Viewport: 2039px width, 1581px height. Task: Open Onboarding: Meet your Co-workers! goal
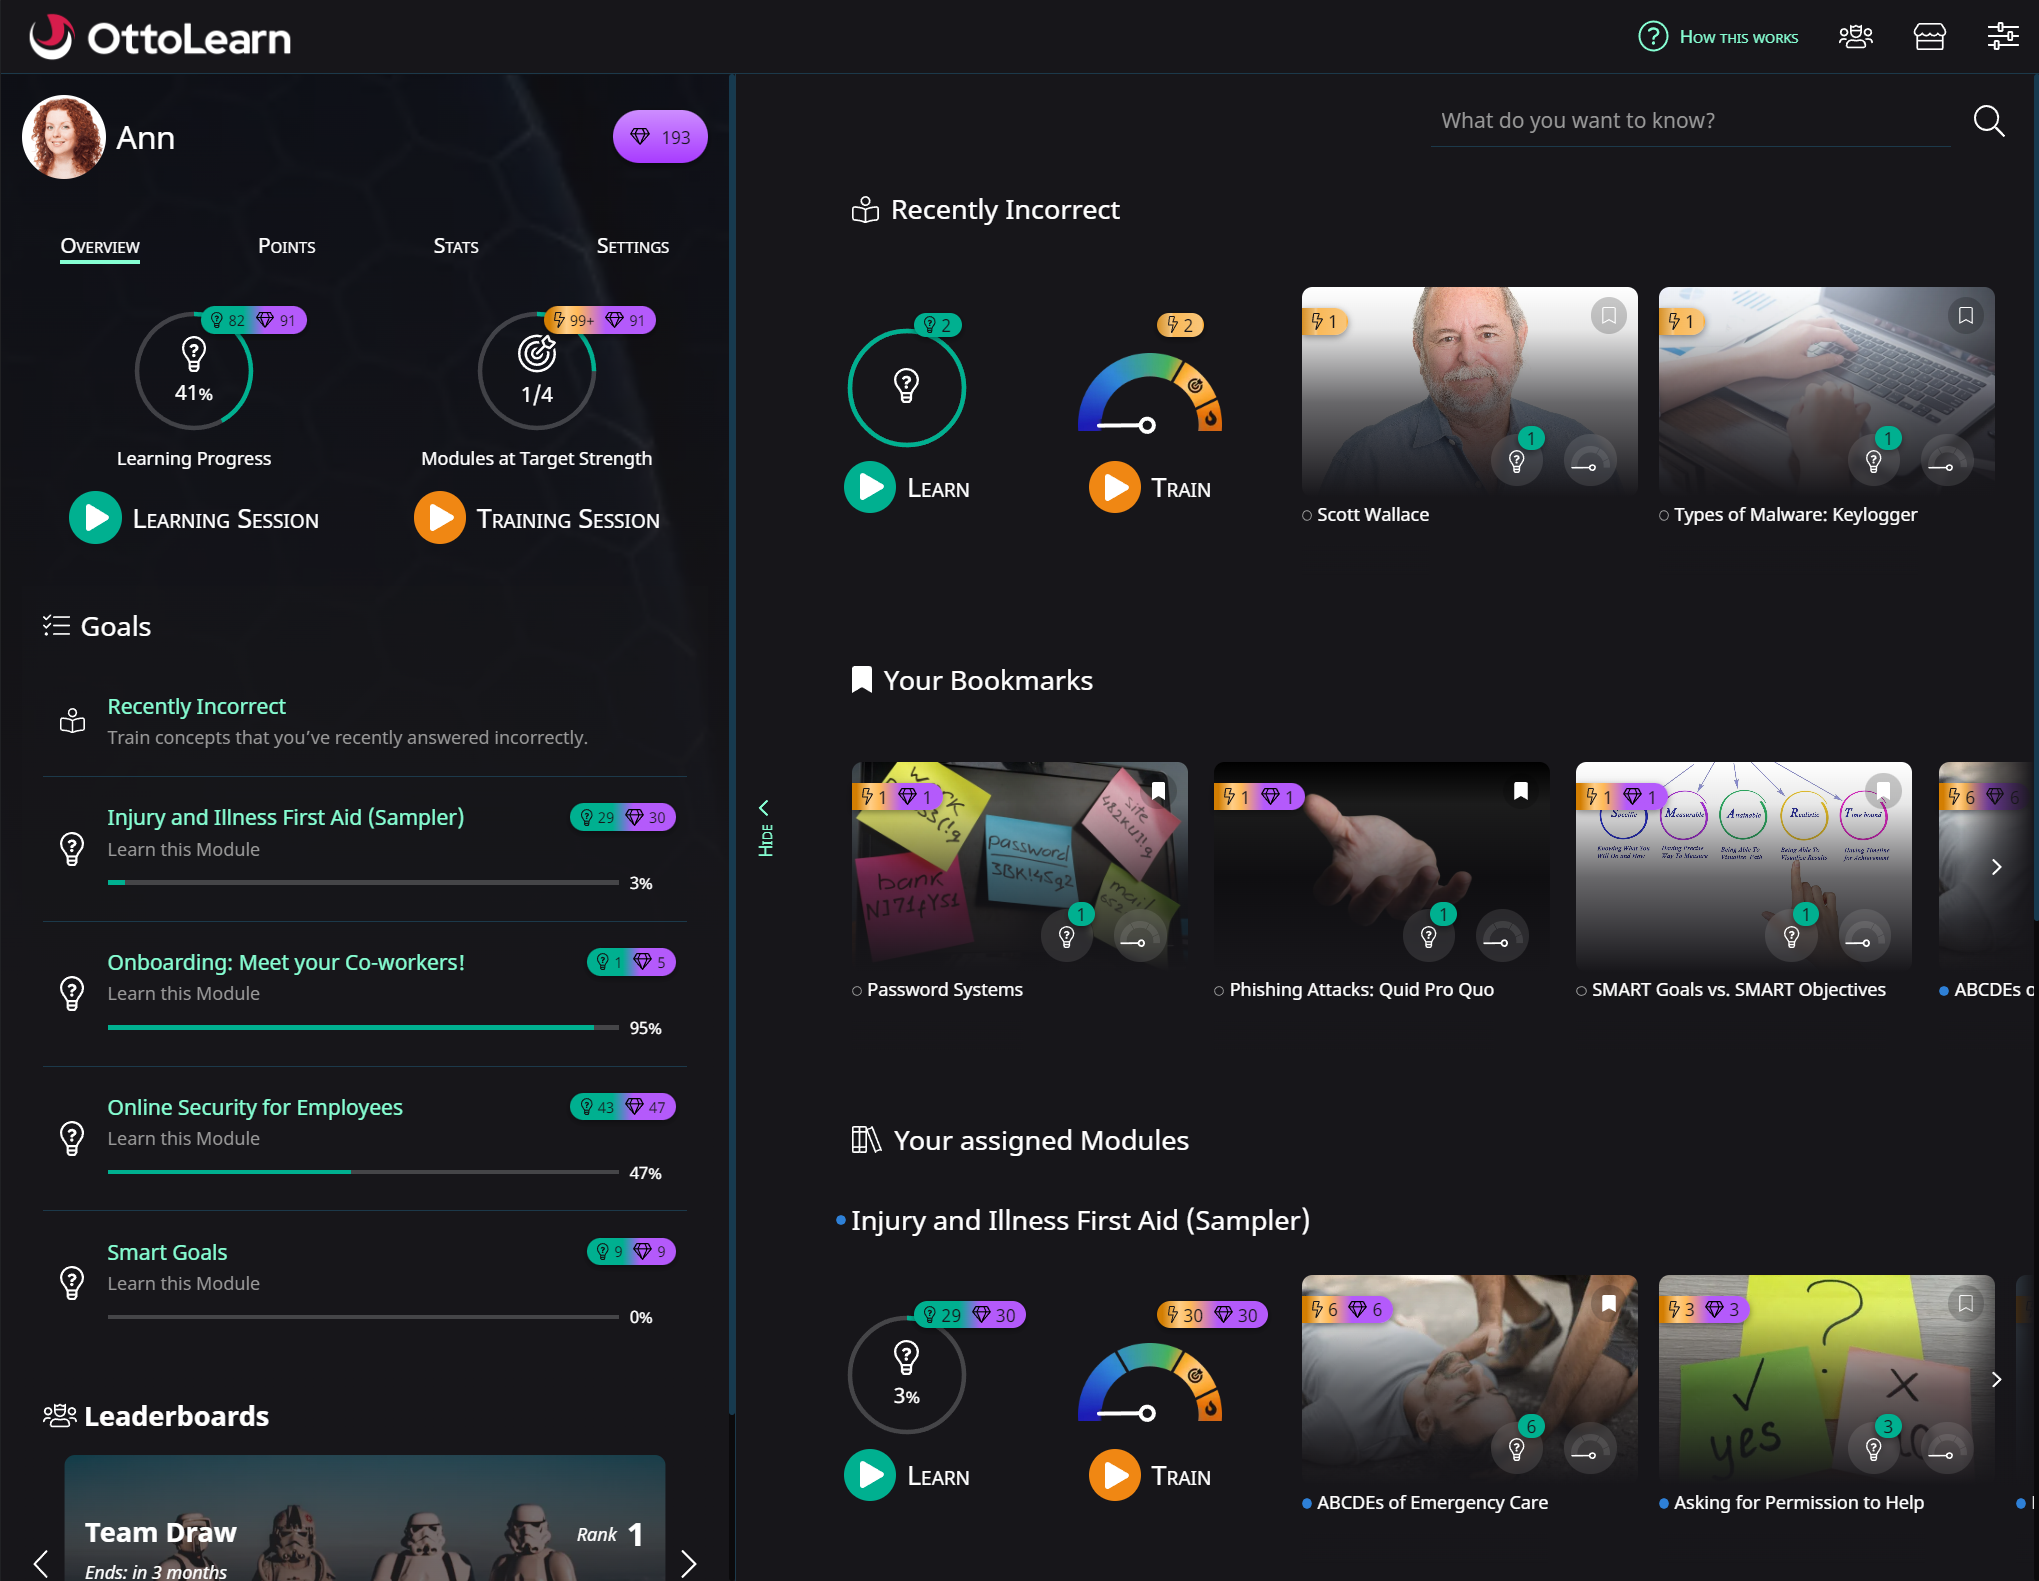pyautogui.click(x=286, y=962)
